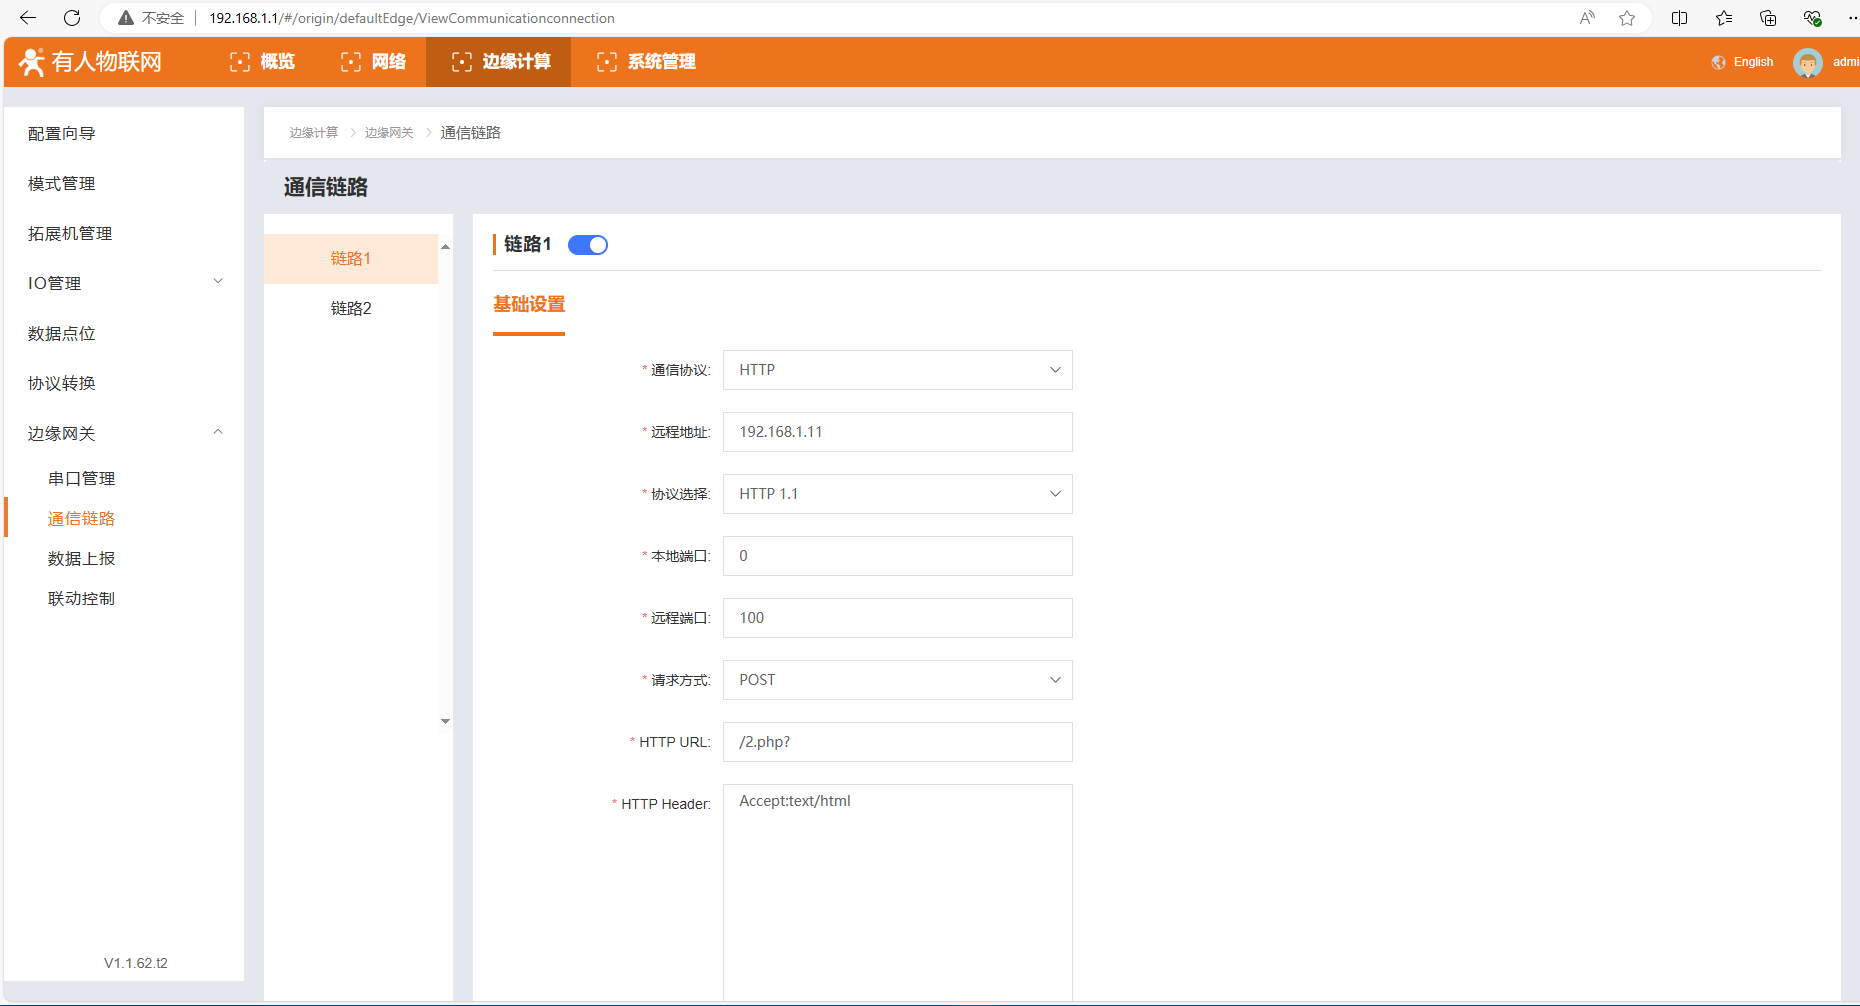
Task: Click the favorites star icon in address bar
Action: [x=1627, y=18]
